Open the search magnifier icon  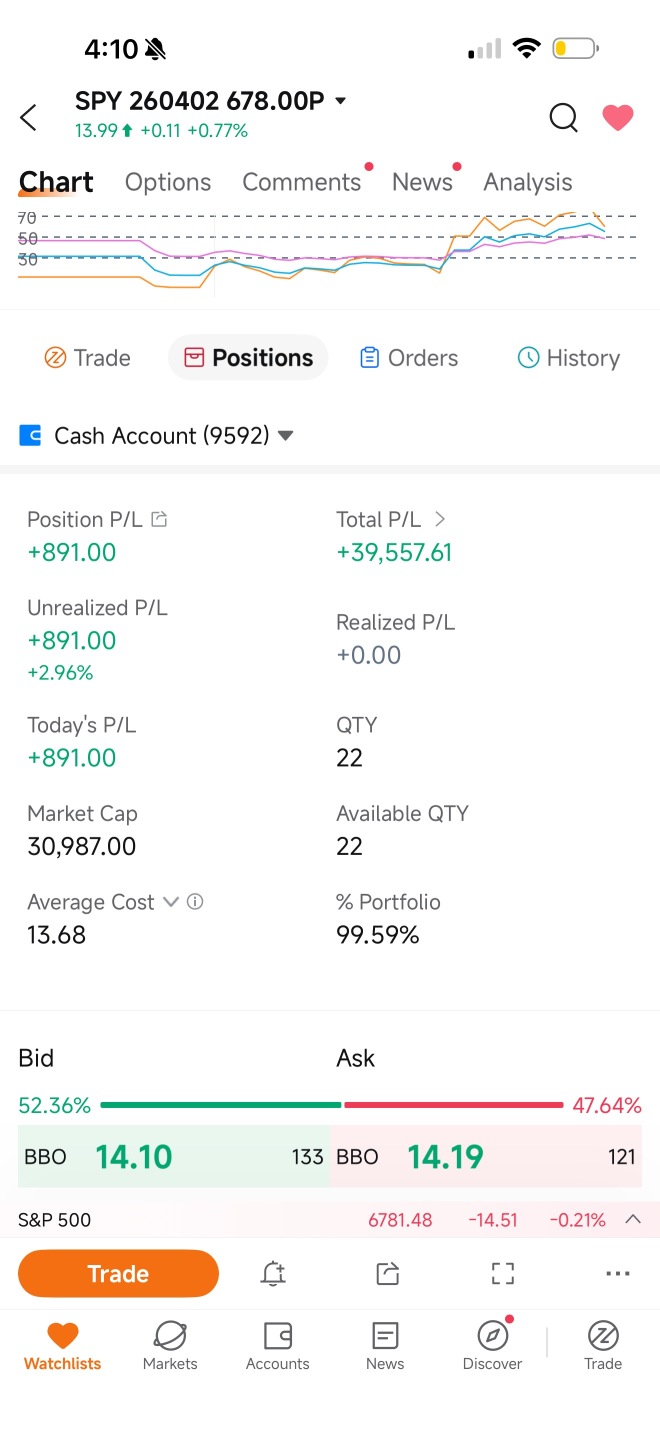[x=563, y=118]
